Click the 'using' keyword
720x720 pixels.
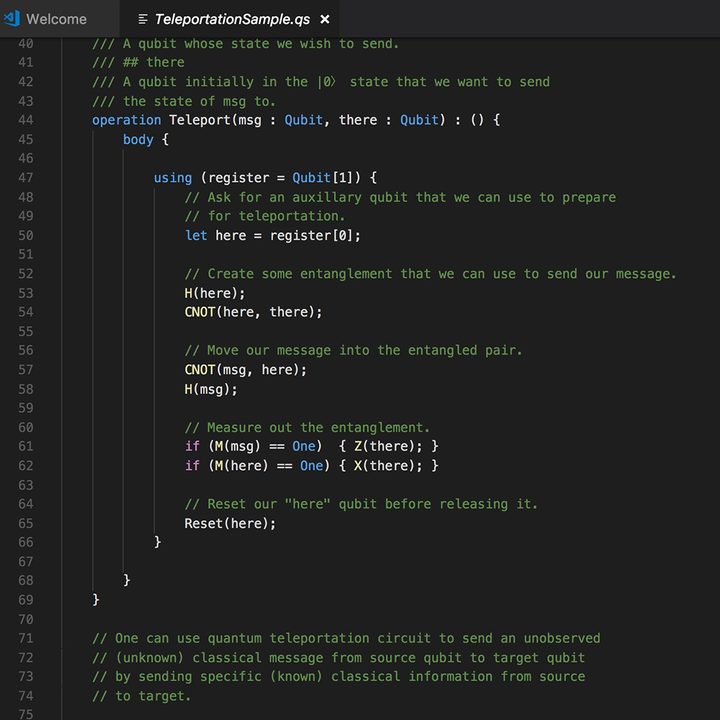coord(173,178)
